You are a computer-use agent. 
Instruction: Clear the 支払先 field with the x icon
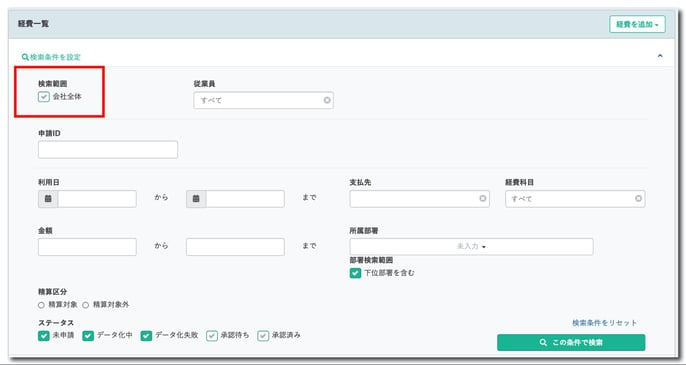(x=483, y=198)
